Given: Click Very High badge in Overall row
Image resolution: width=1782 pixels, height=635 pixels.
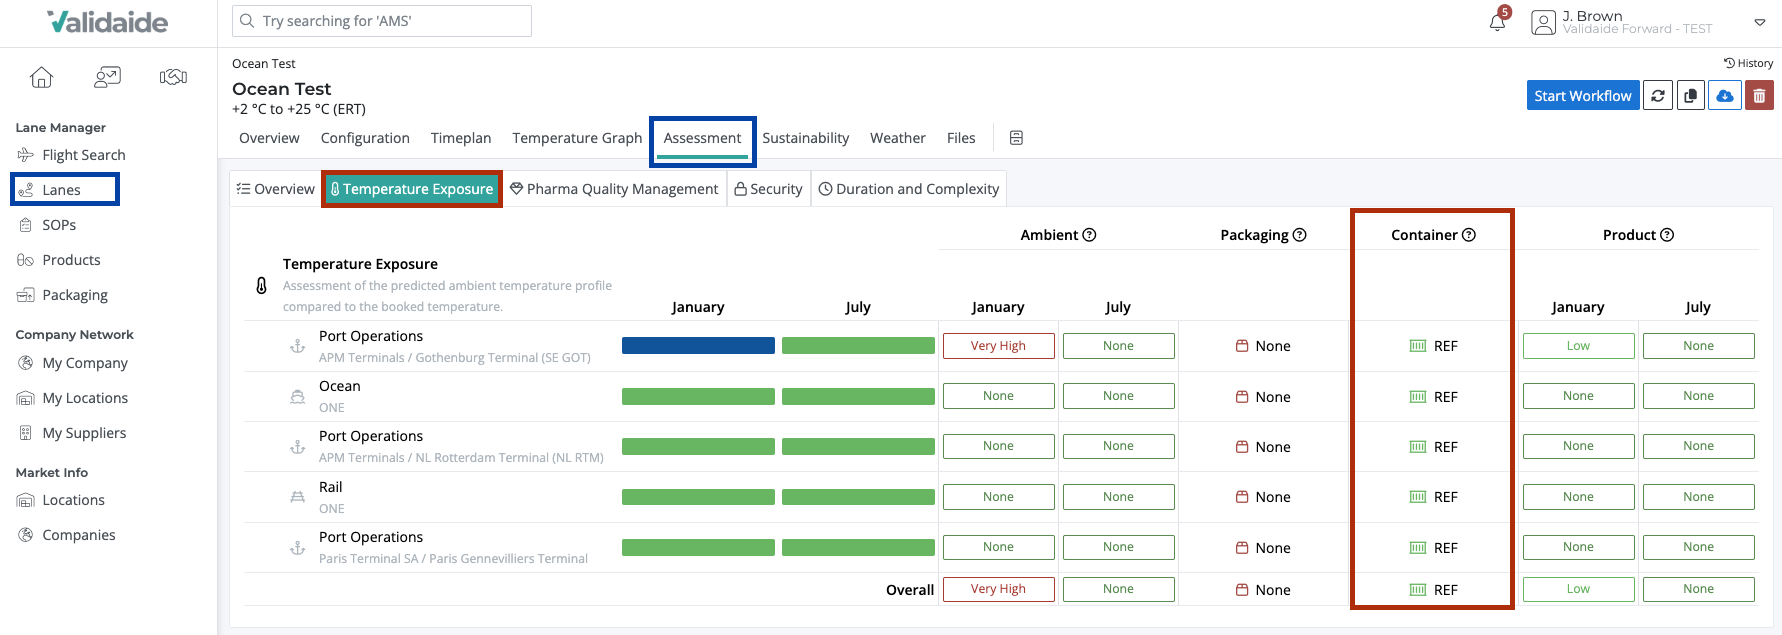Looking at the screenshot, I should (998, 589).
